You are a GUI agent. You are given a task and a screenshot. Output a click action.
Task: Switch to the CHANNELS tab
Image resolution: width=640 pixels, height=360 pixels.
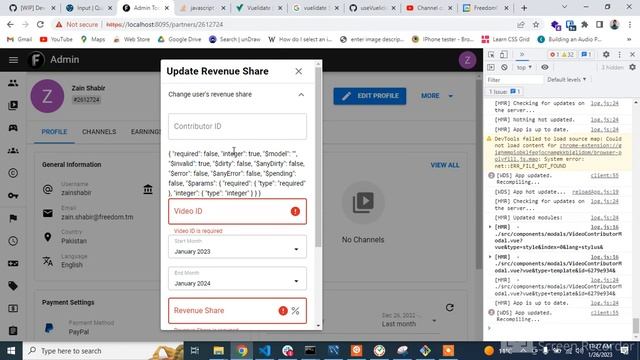click(99, 132)
